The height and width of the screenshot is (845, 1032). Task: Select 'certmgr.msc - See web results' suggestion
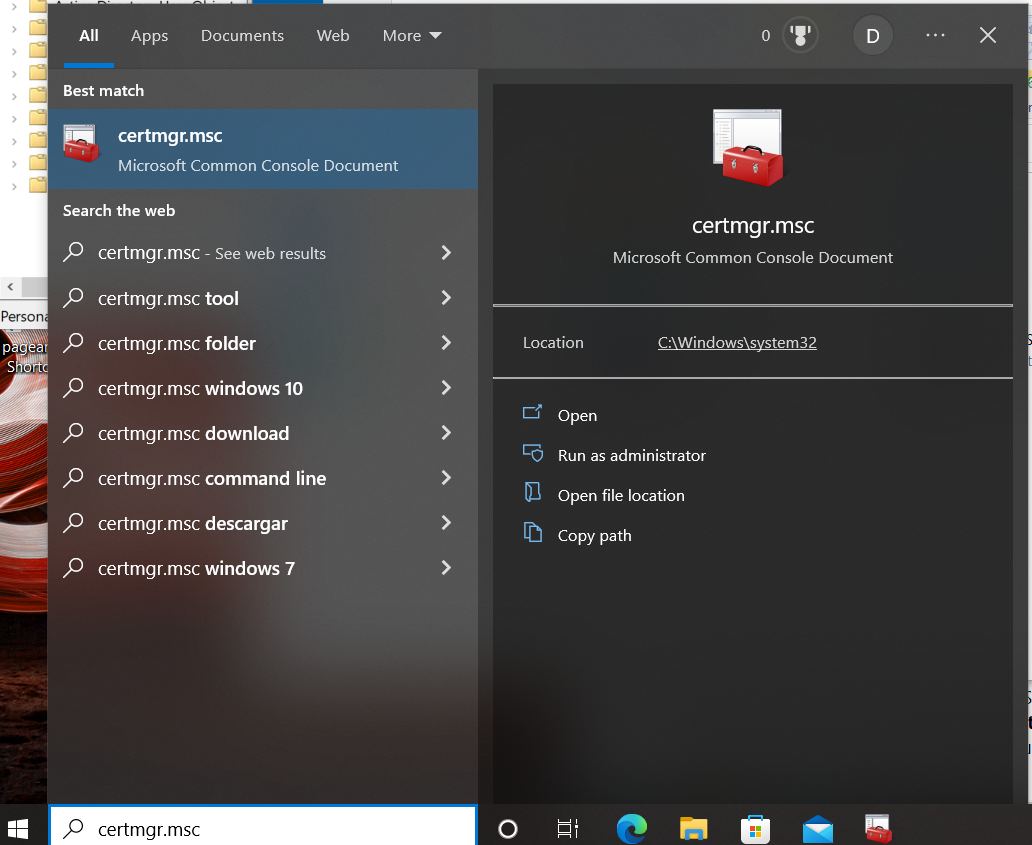point(263,253)
